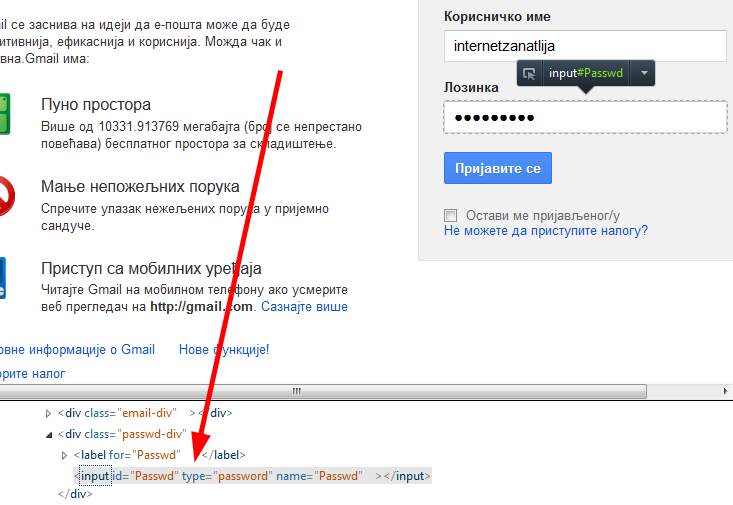The image size is (733, 505).
Task: Collapse the div class passwd-div node
Action: click(49, 435)
